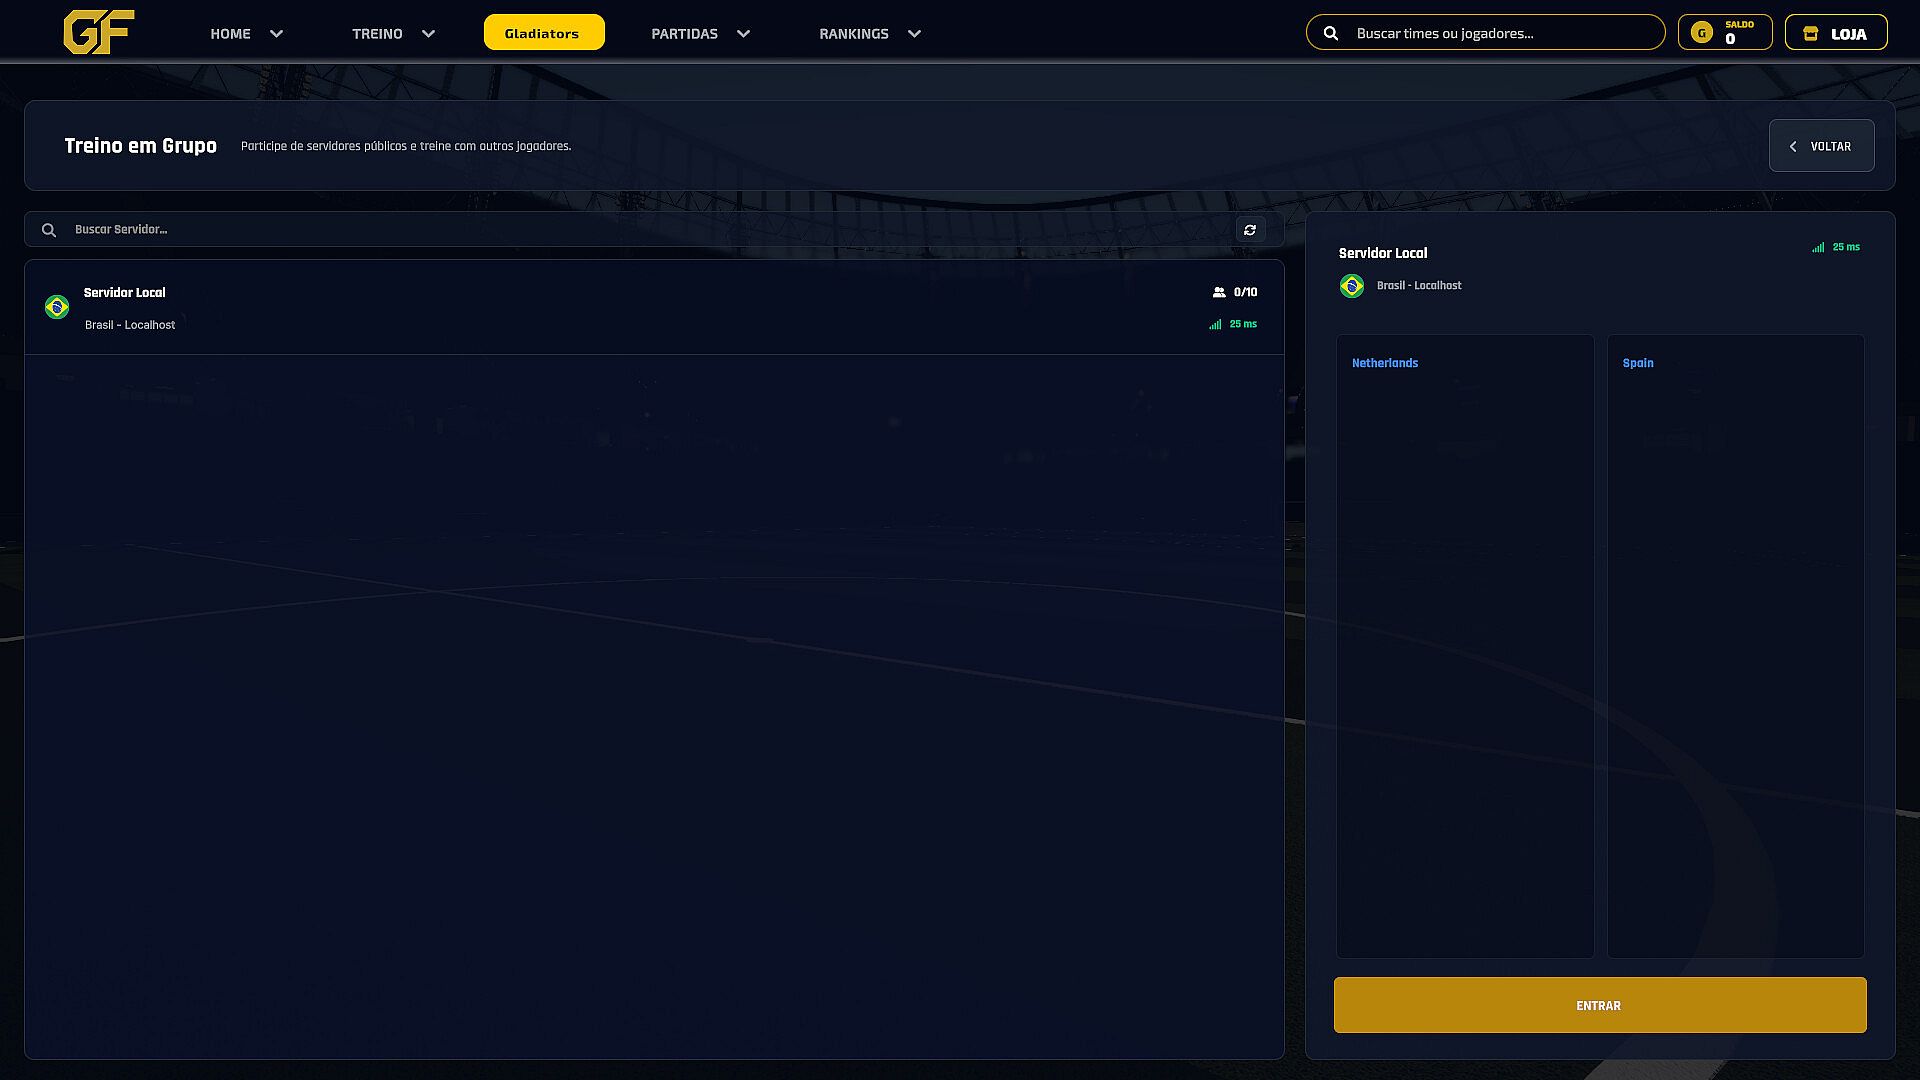The height and width of the screenshot is (1080, 1920).
Task: Click the Brazil flag in server list
Action: click(57, 307)
